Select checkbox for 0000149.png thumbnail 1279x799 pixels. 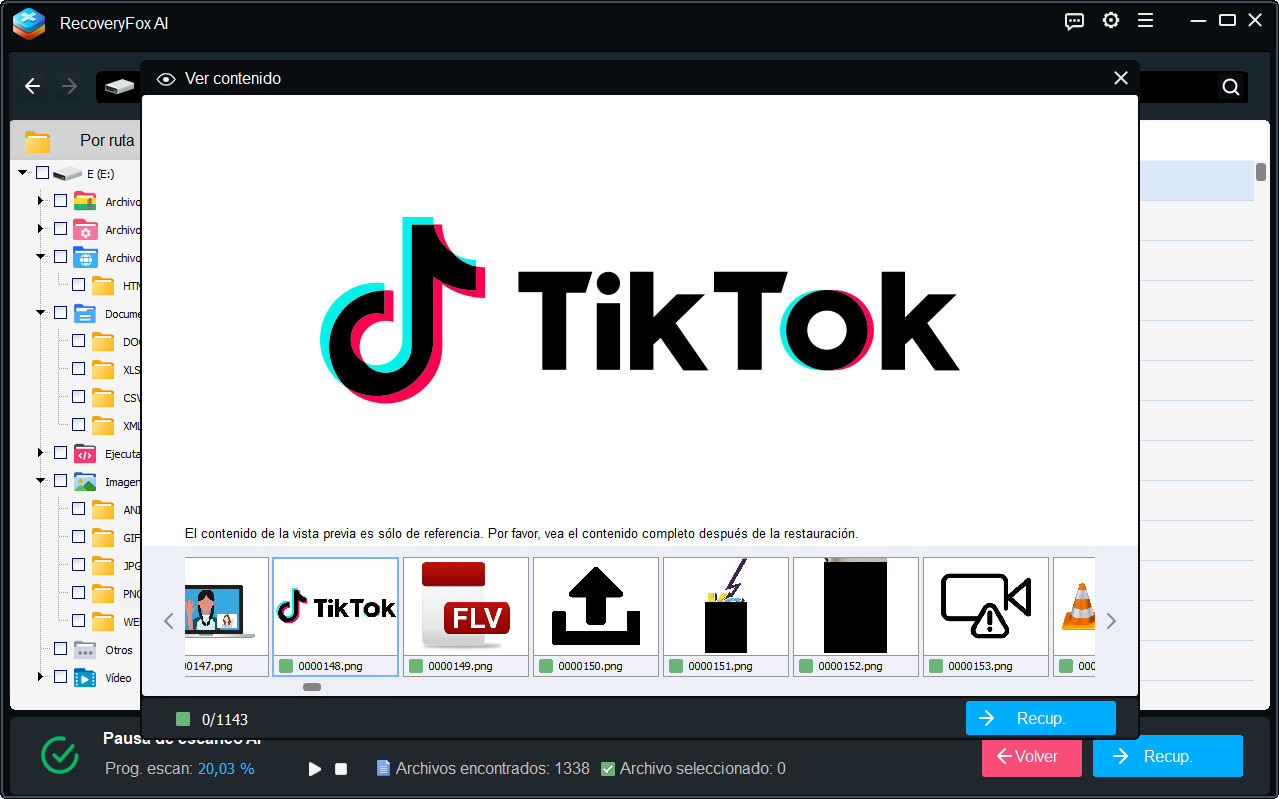(416, 666)
